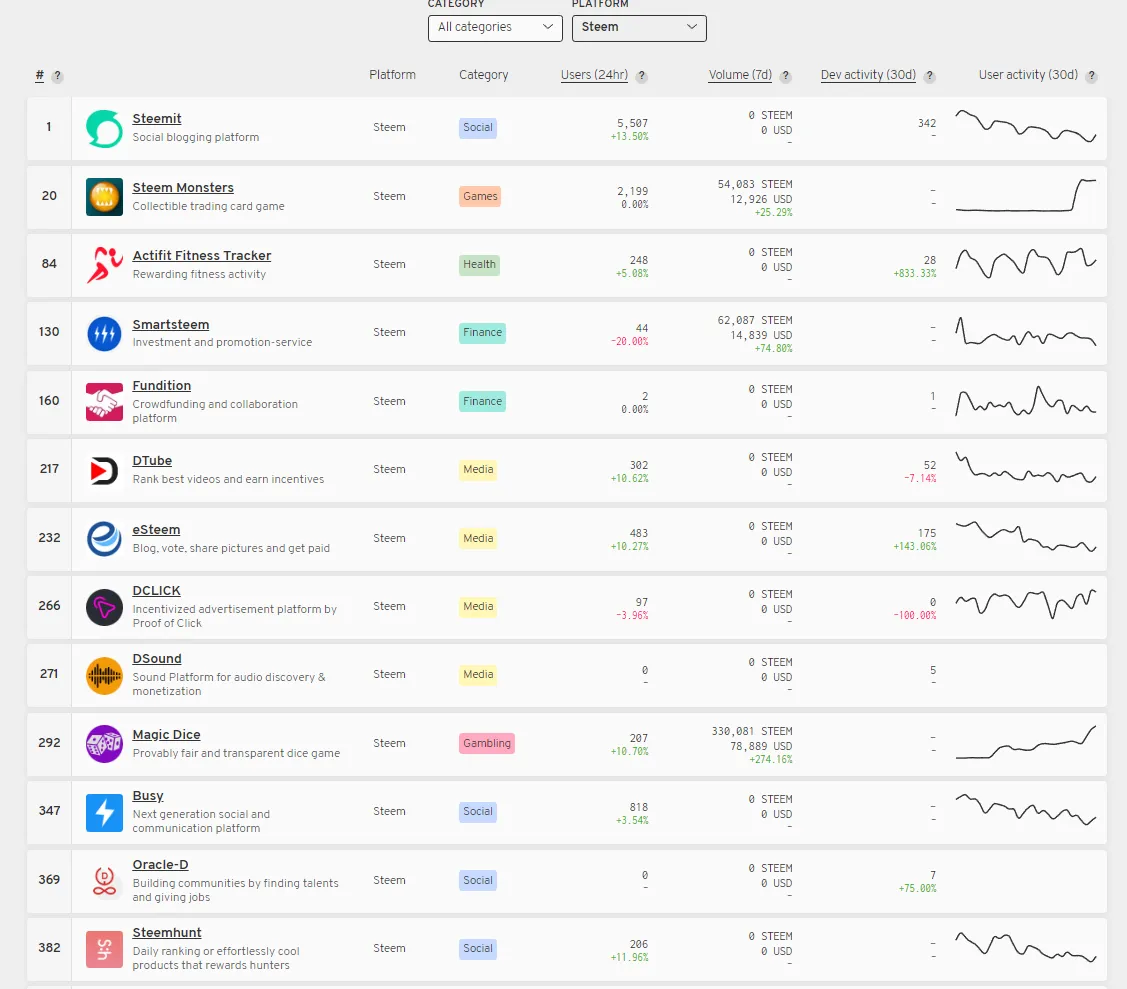
Task: Click the 330,081 STEEM volume value
Action: (x=752, y=732)
